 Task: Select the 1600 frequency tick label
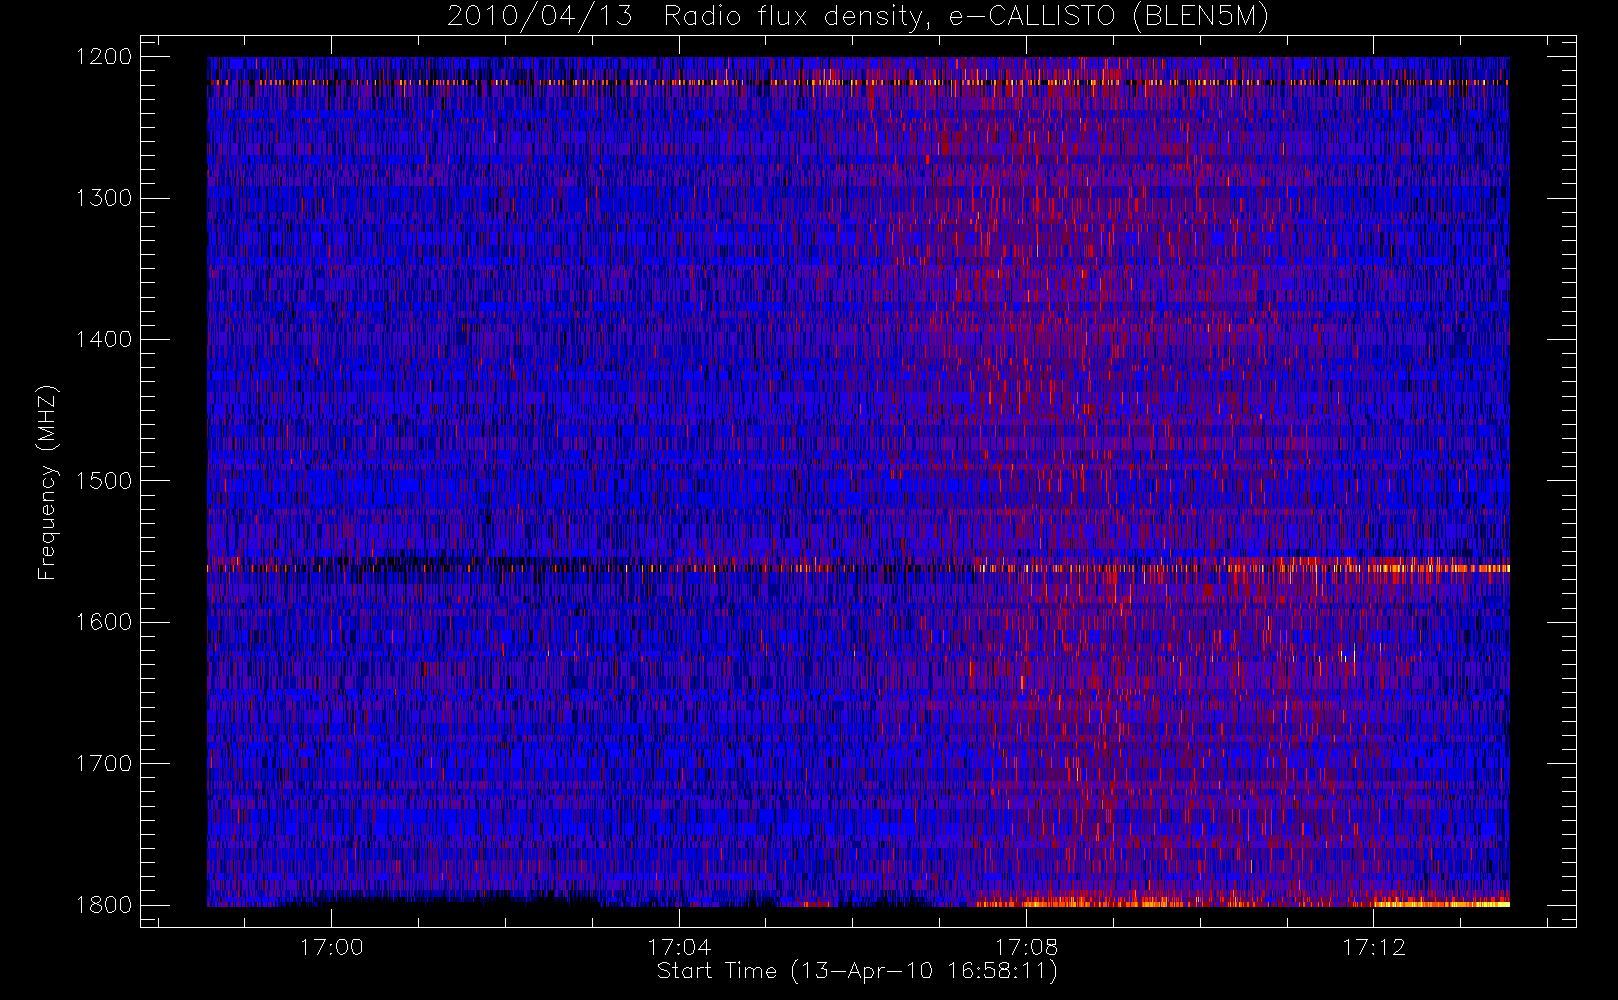pos(104,622)
